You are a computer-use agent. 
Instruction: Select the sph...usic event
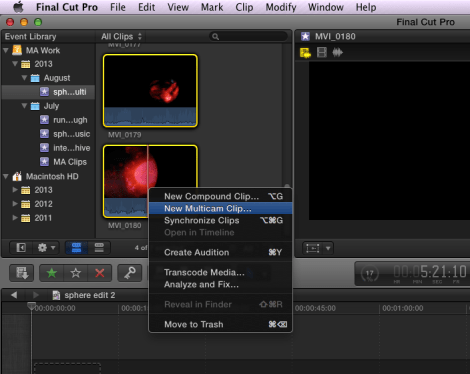coord(48,134)
